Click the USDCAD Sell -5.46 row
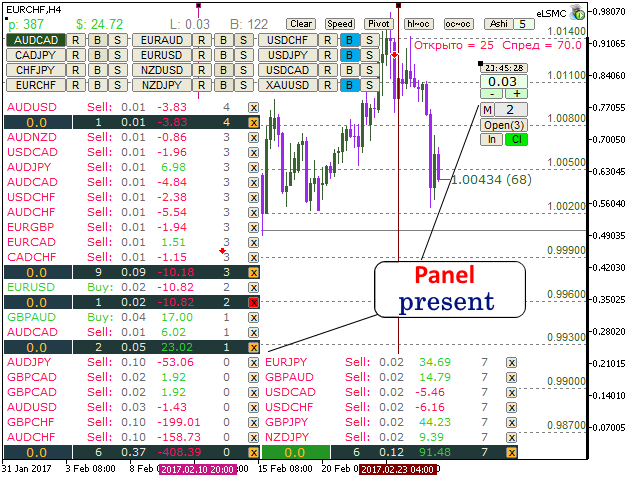640x480 pixels. pyautogui.click(x=391, y=393)
